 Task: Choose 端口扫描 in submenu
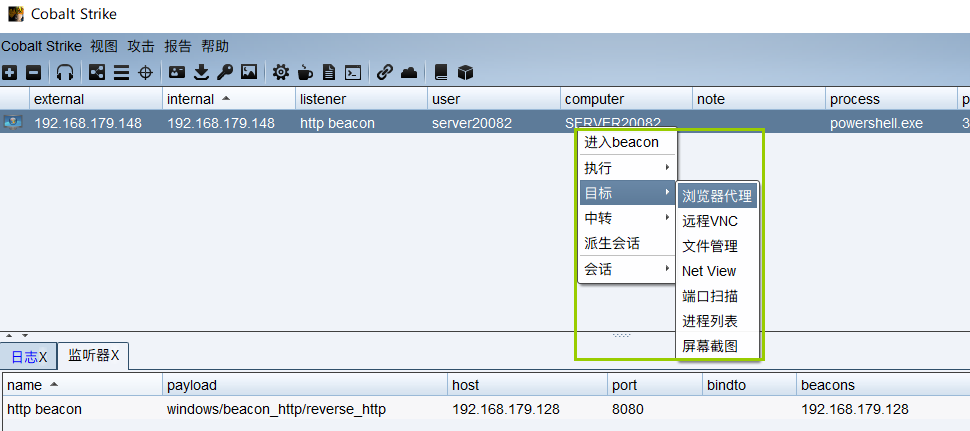[717, 296]
